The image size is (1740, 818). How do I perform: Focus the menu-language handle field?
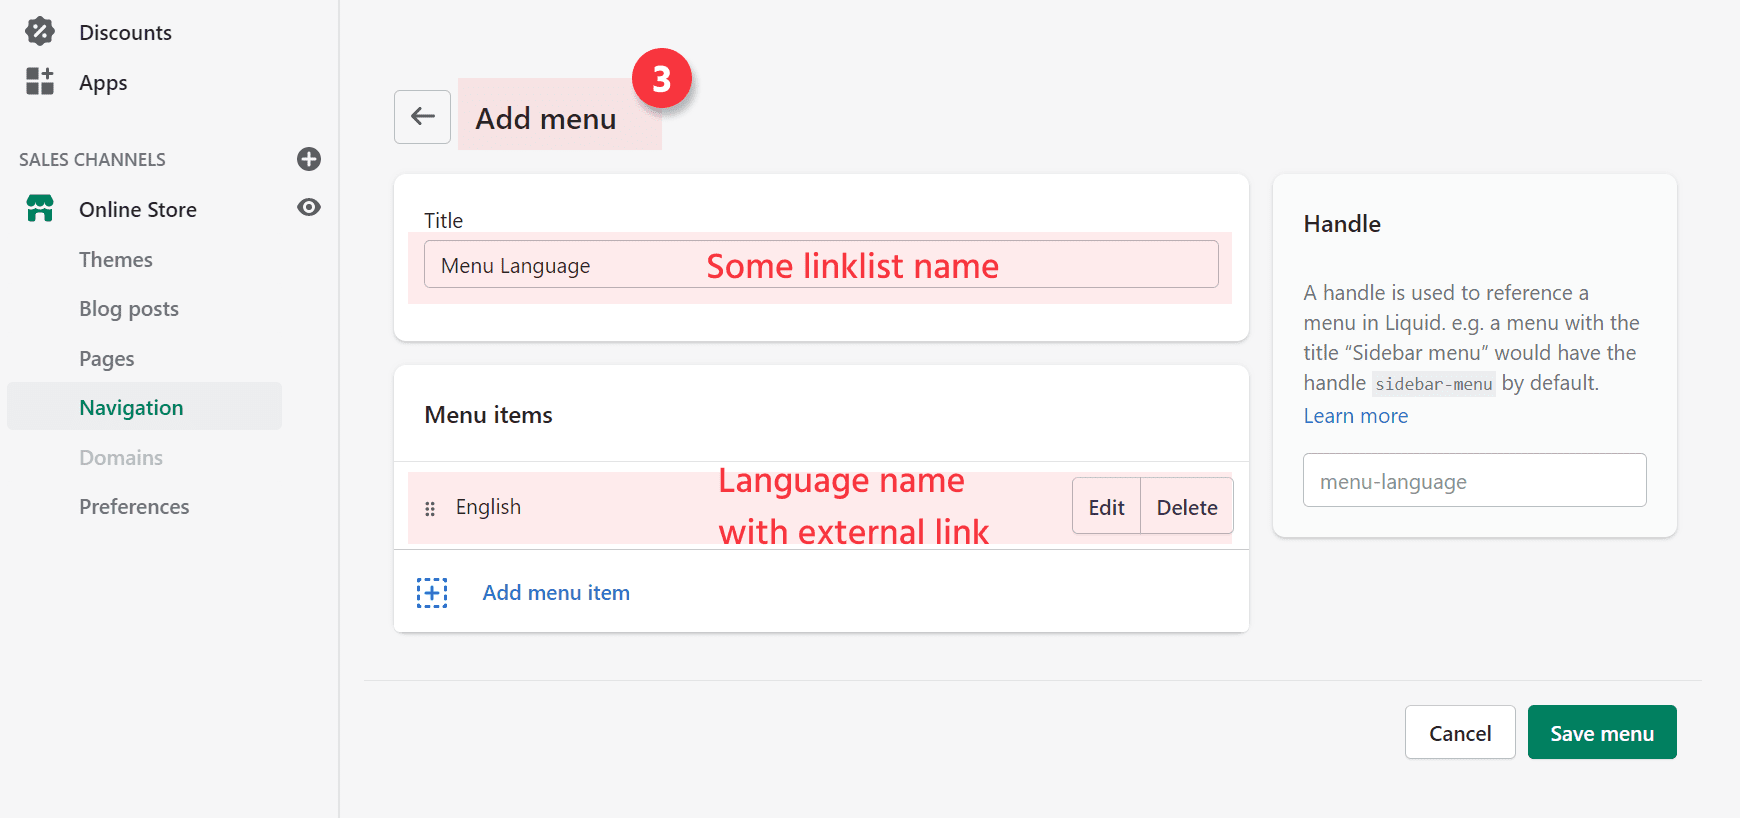pos(1474,480)
